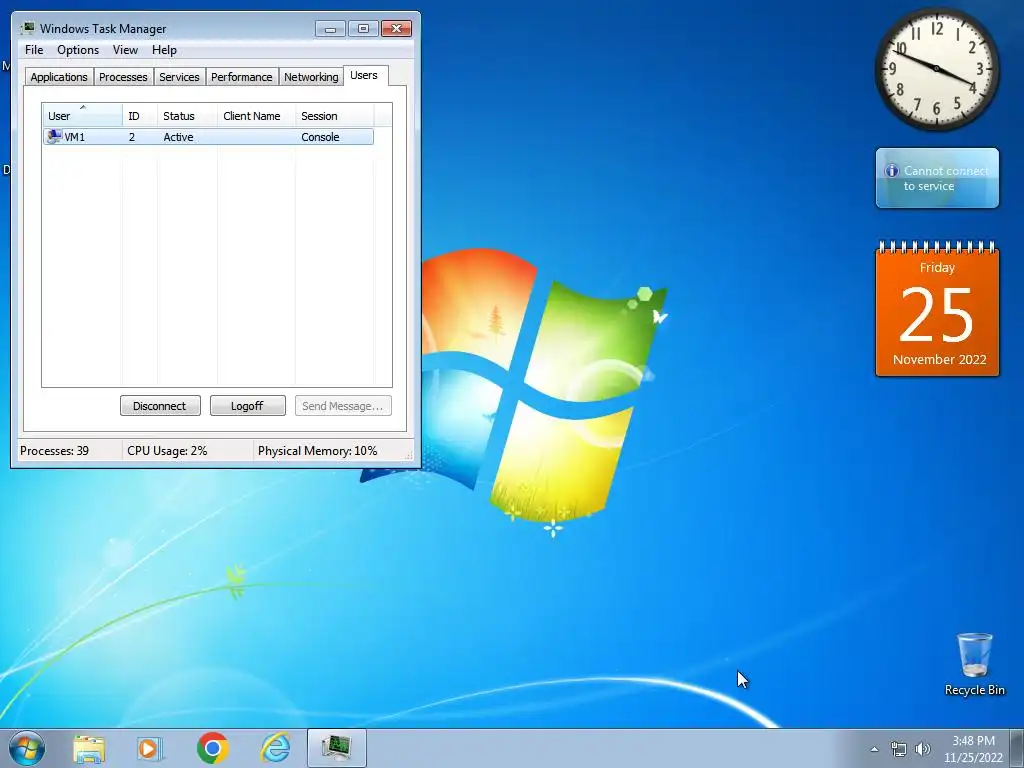Viewport: 1024px width, 768px height.
Task: Click Physical Memory: 10% status entry
Action: coord(317,451)
